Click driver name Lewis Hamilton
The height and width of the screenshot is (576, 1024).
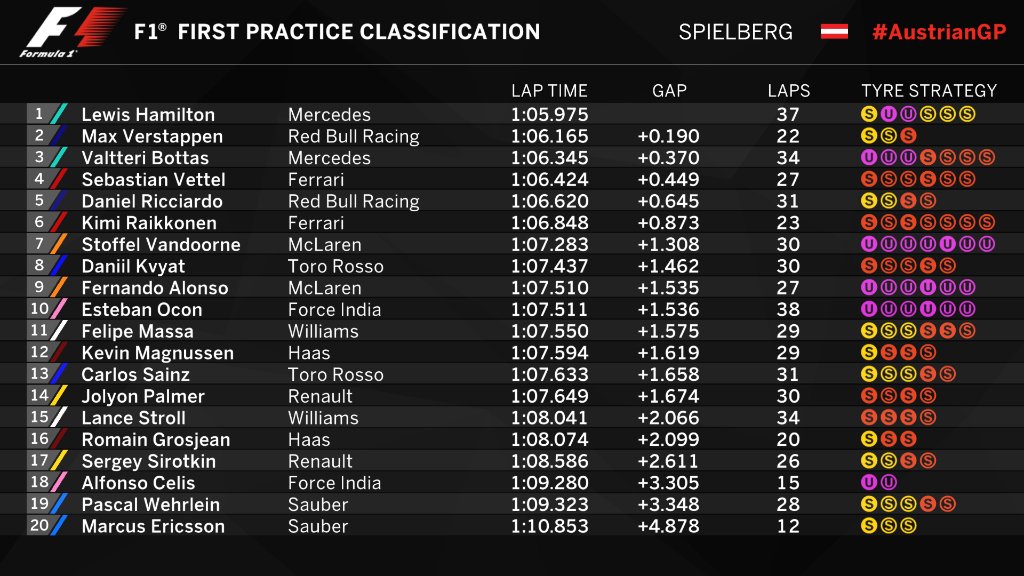click(148, 115)
